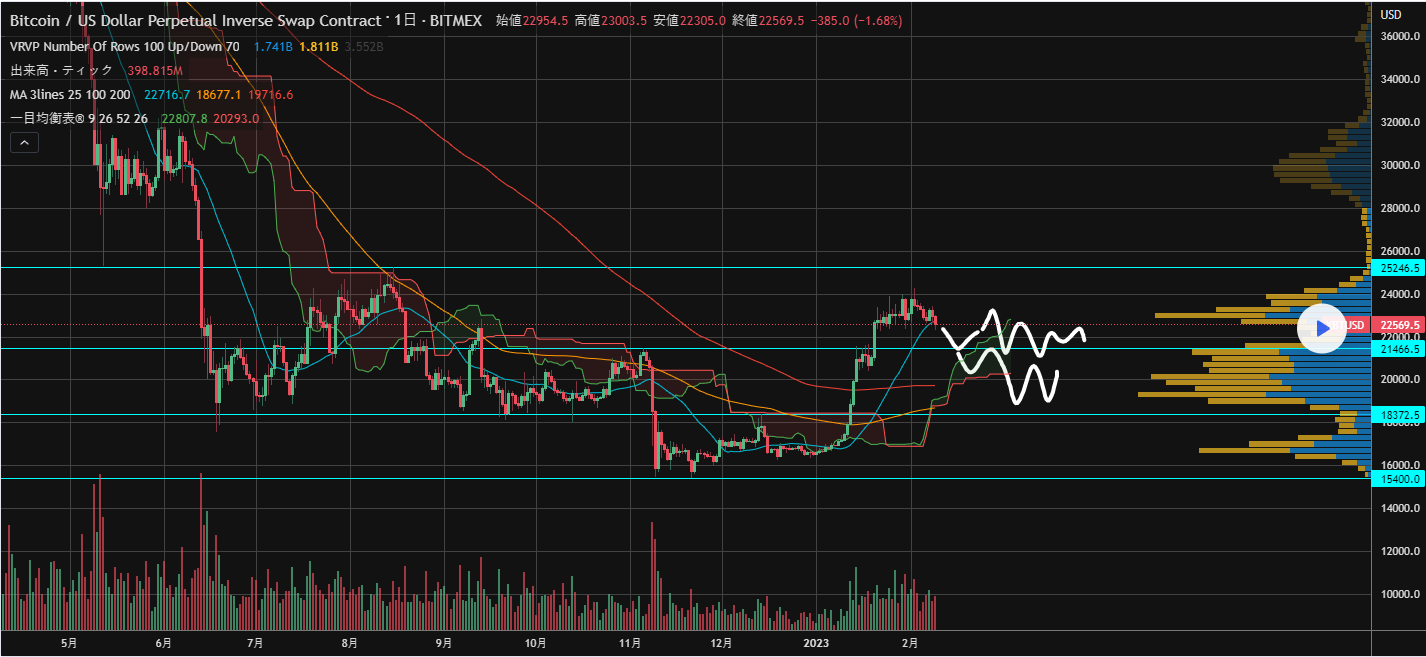This screenshot has height=657, width=1426.
Task: Click the Bitcoin / US Dollar symbol title
Action: 196,21
